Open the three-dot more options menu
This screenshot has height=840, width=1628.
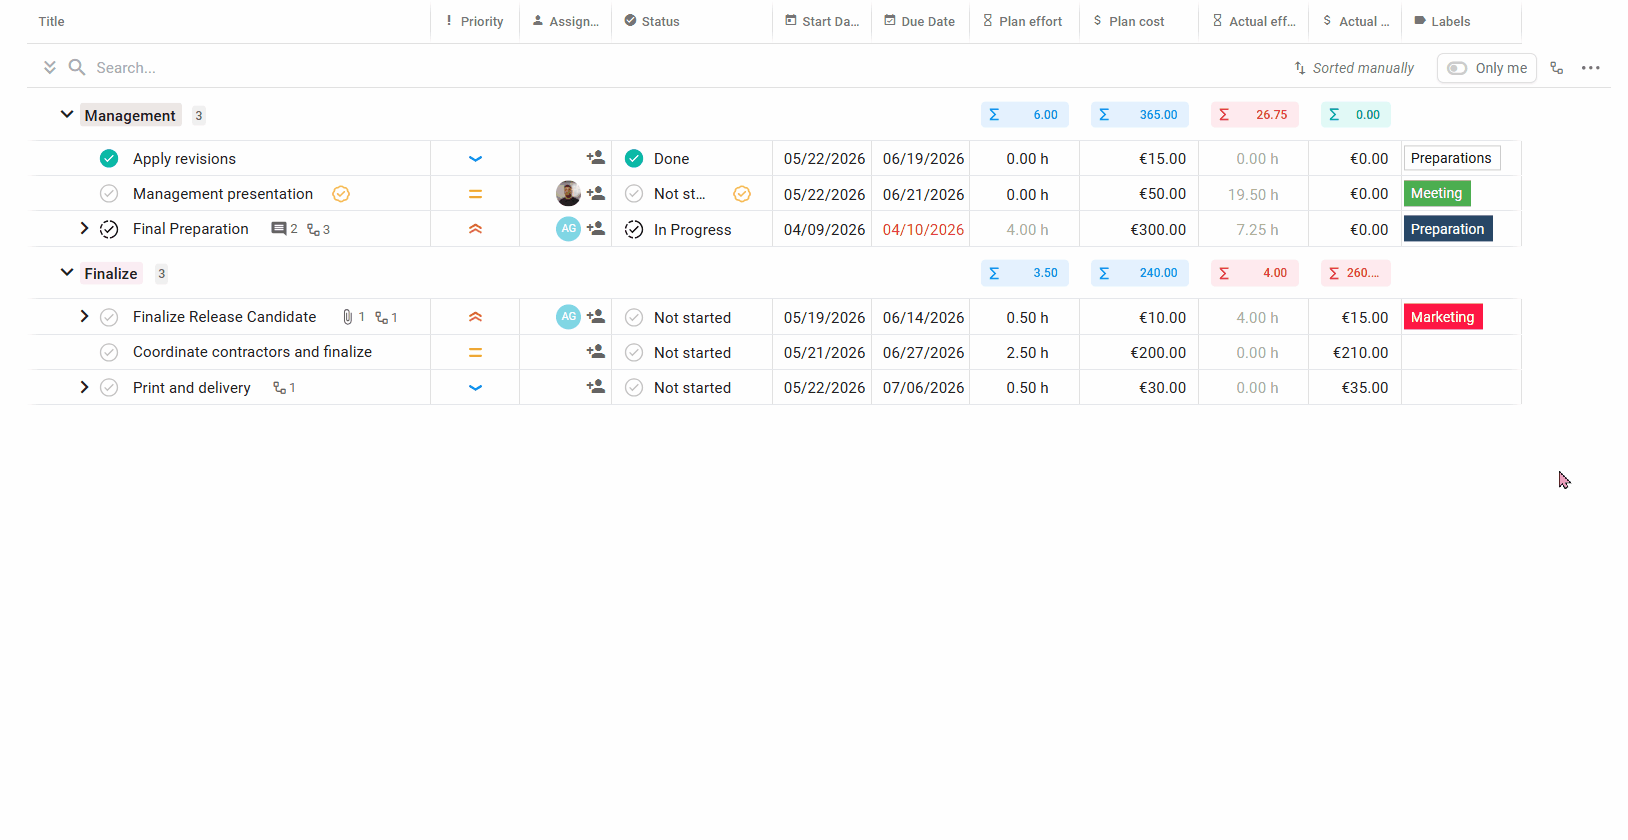(1590, 68)
